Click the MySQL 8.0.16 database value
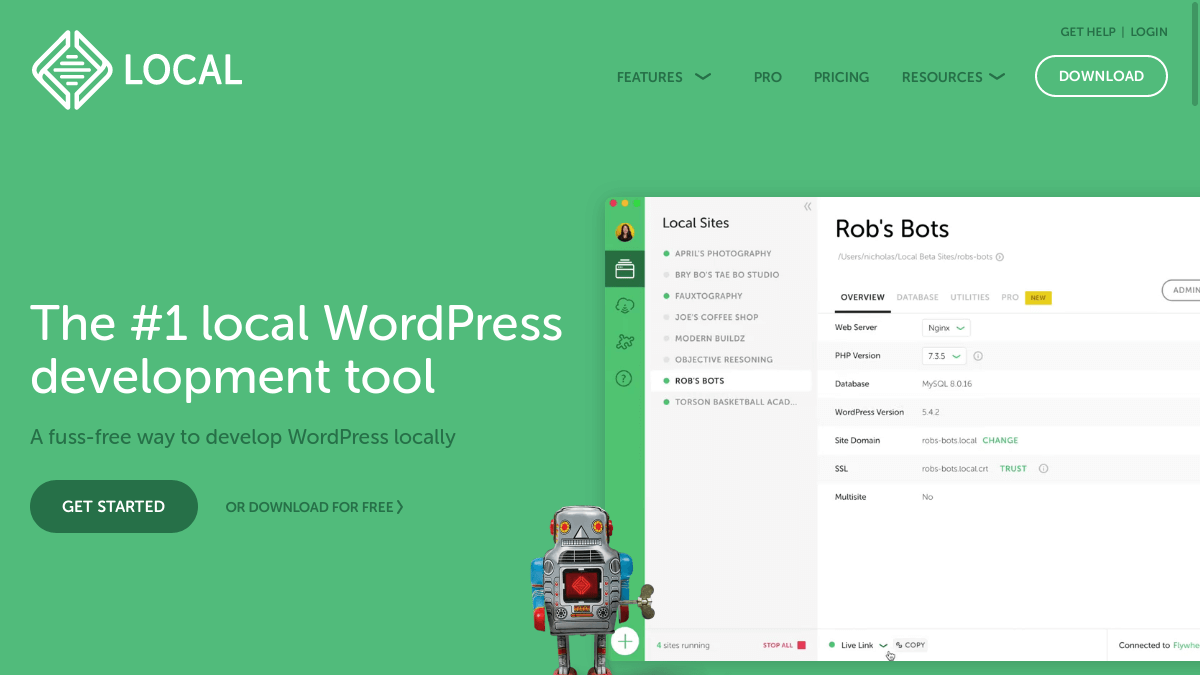Viewport: 1200px width, 675px height. coord(947,384)
